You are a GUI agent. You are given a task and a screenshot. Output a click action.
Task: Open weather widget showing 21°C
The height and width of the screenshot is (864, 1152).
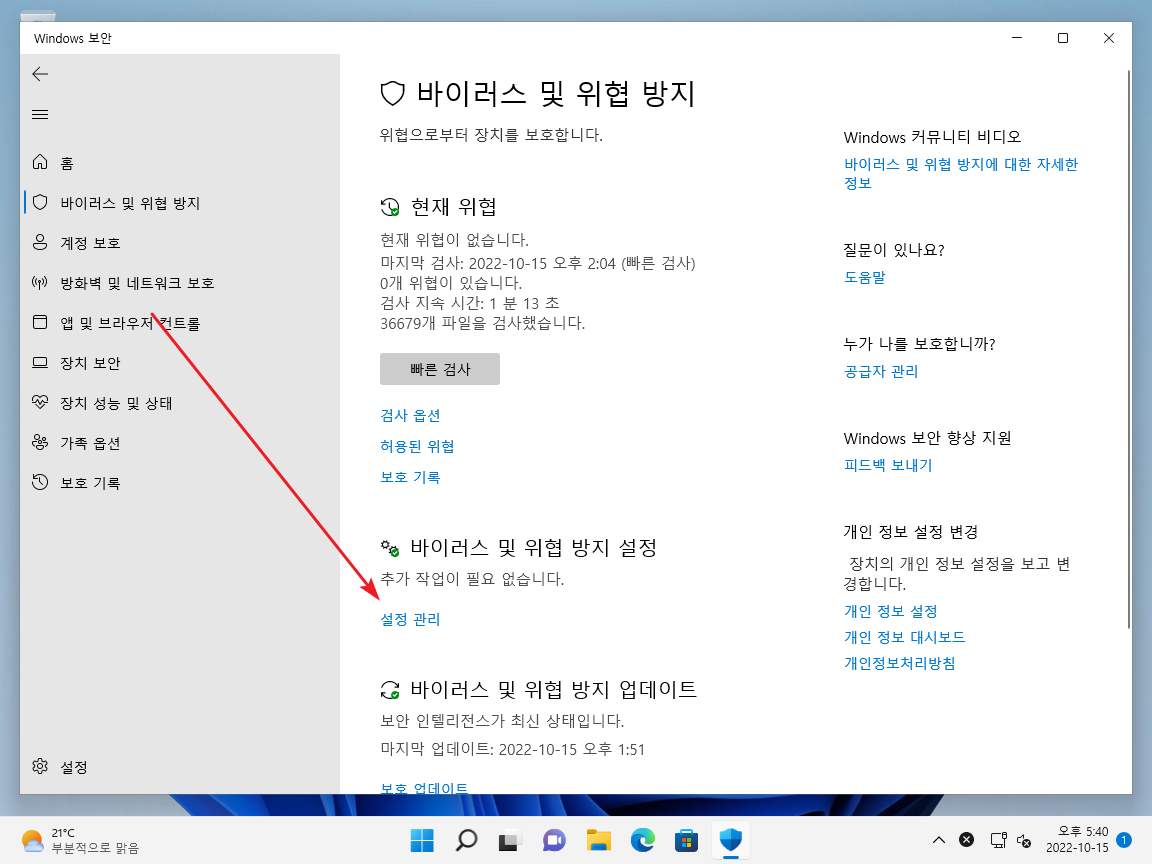pyautogui.click(x=80, y=840)
